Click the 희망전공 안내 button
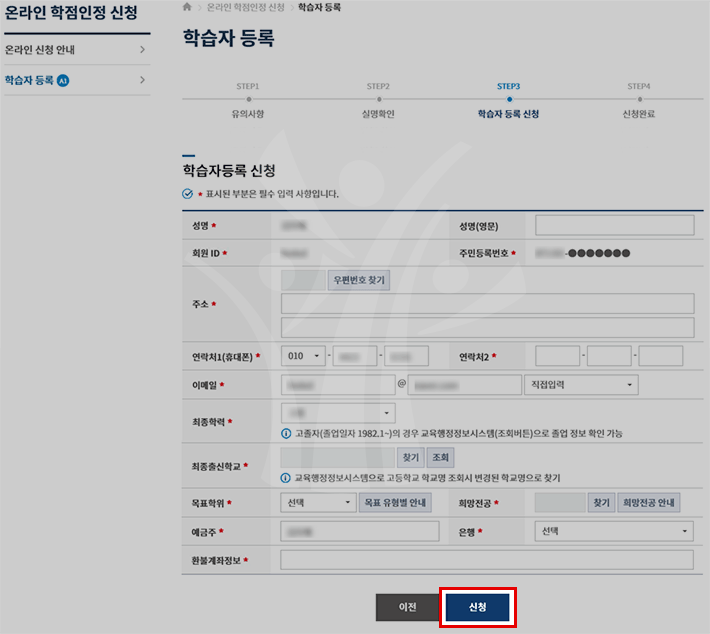 tap(649, 503)
